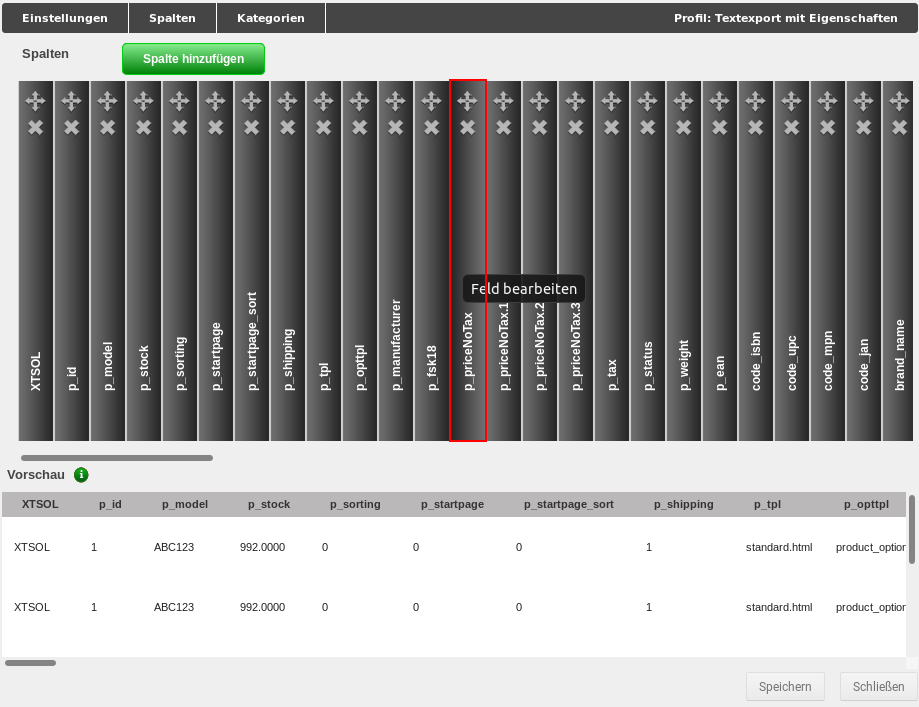This screenshot has width=919, height=707.
Task: Click the move icon above p_startpage
Action: (x=214, y=100)
